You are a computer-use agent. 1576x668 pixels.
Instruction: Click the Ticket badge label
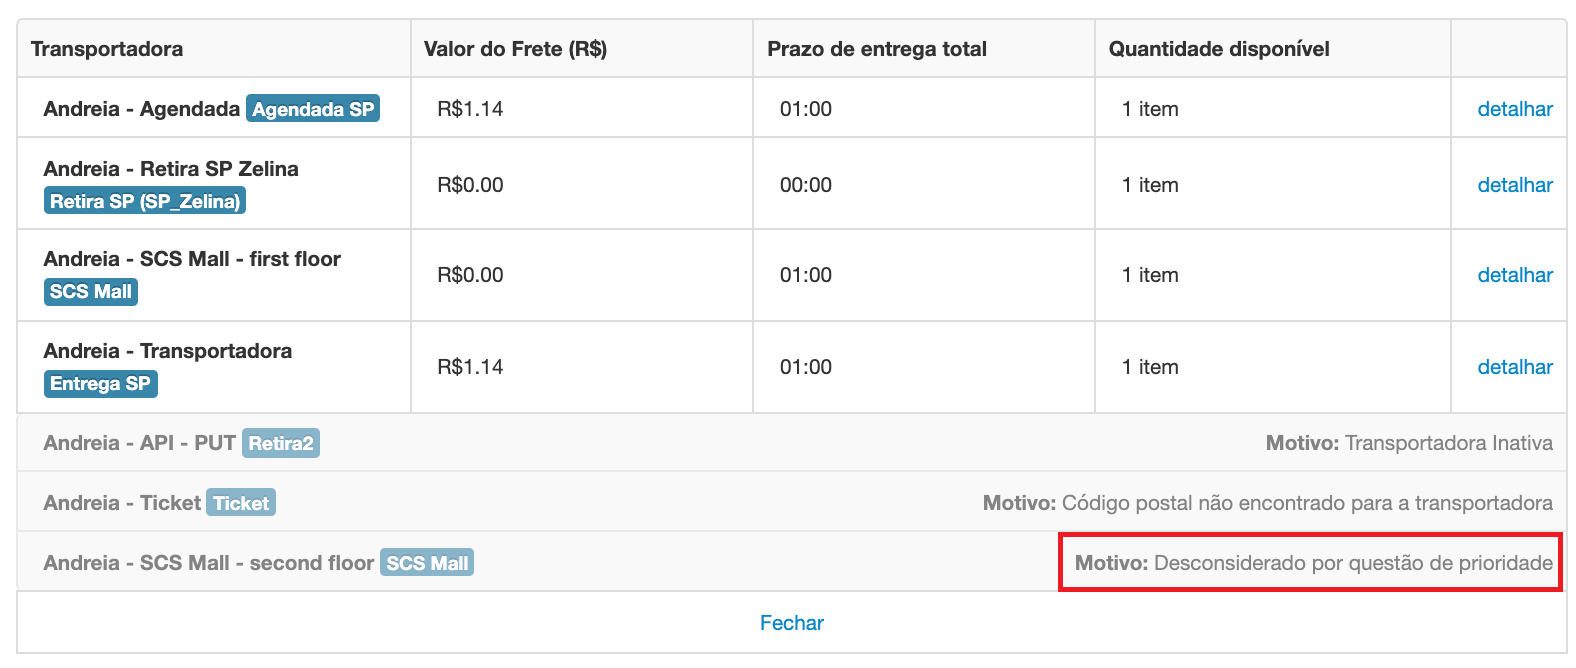(x=241, y=503)
